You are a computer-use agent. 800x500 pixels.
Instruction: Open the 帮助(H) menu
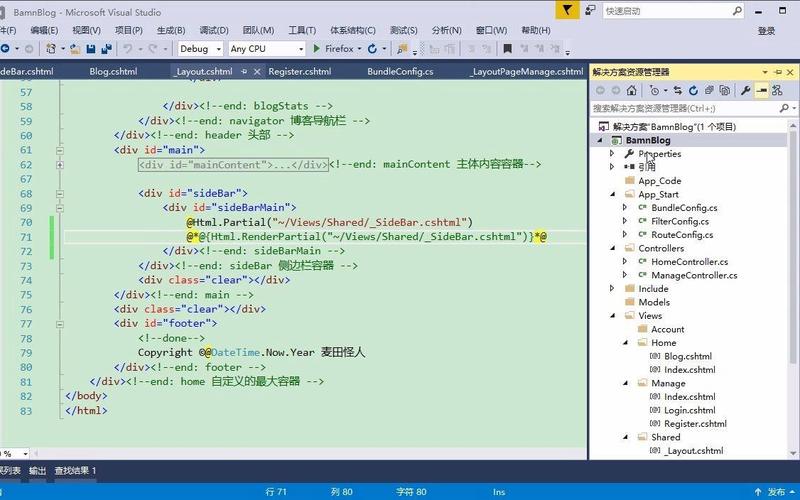tap(536, 31)
